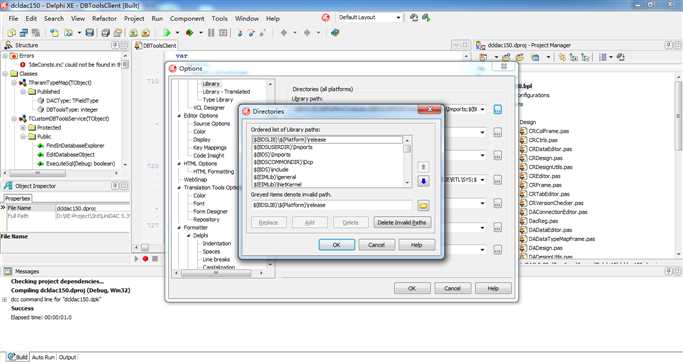Click the library path edit field
Viewport: 683px width, 362px height.
[331, 205]
